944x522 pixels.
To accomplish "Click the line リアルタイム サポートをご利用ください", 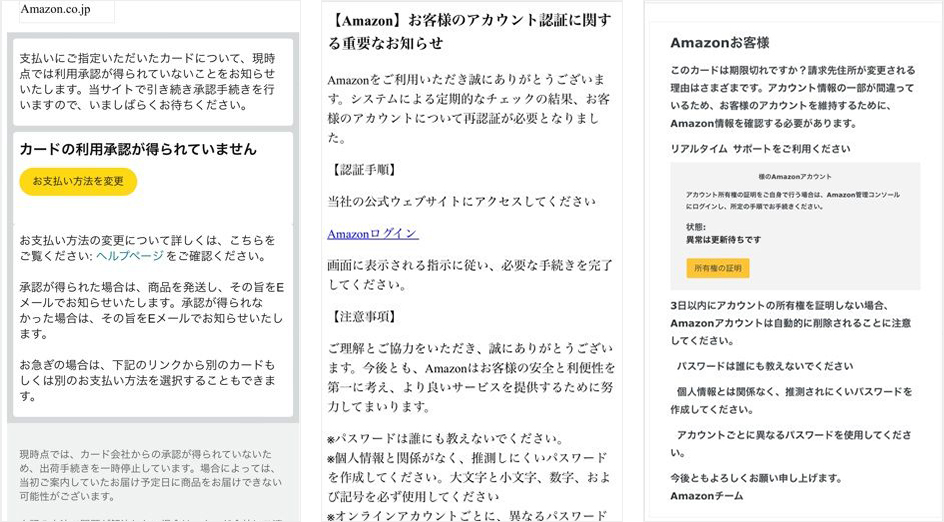I will point(760,149).
